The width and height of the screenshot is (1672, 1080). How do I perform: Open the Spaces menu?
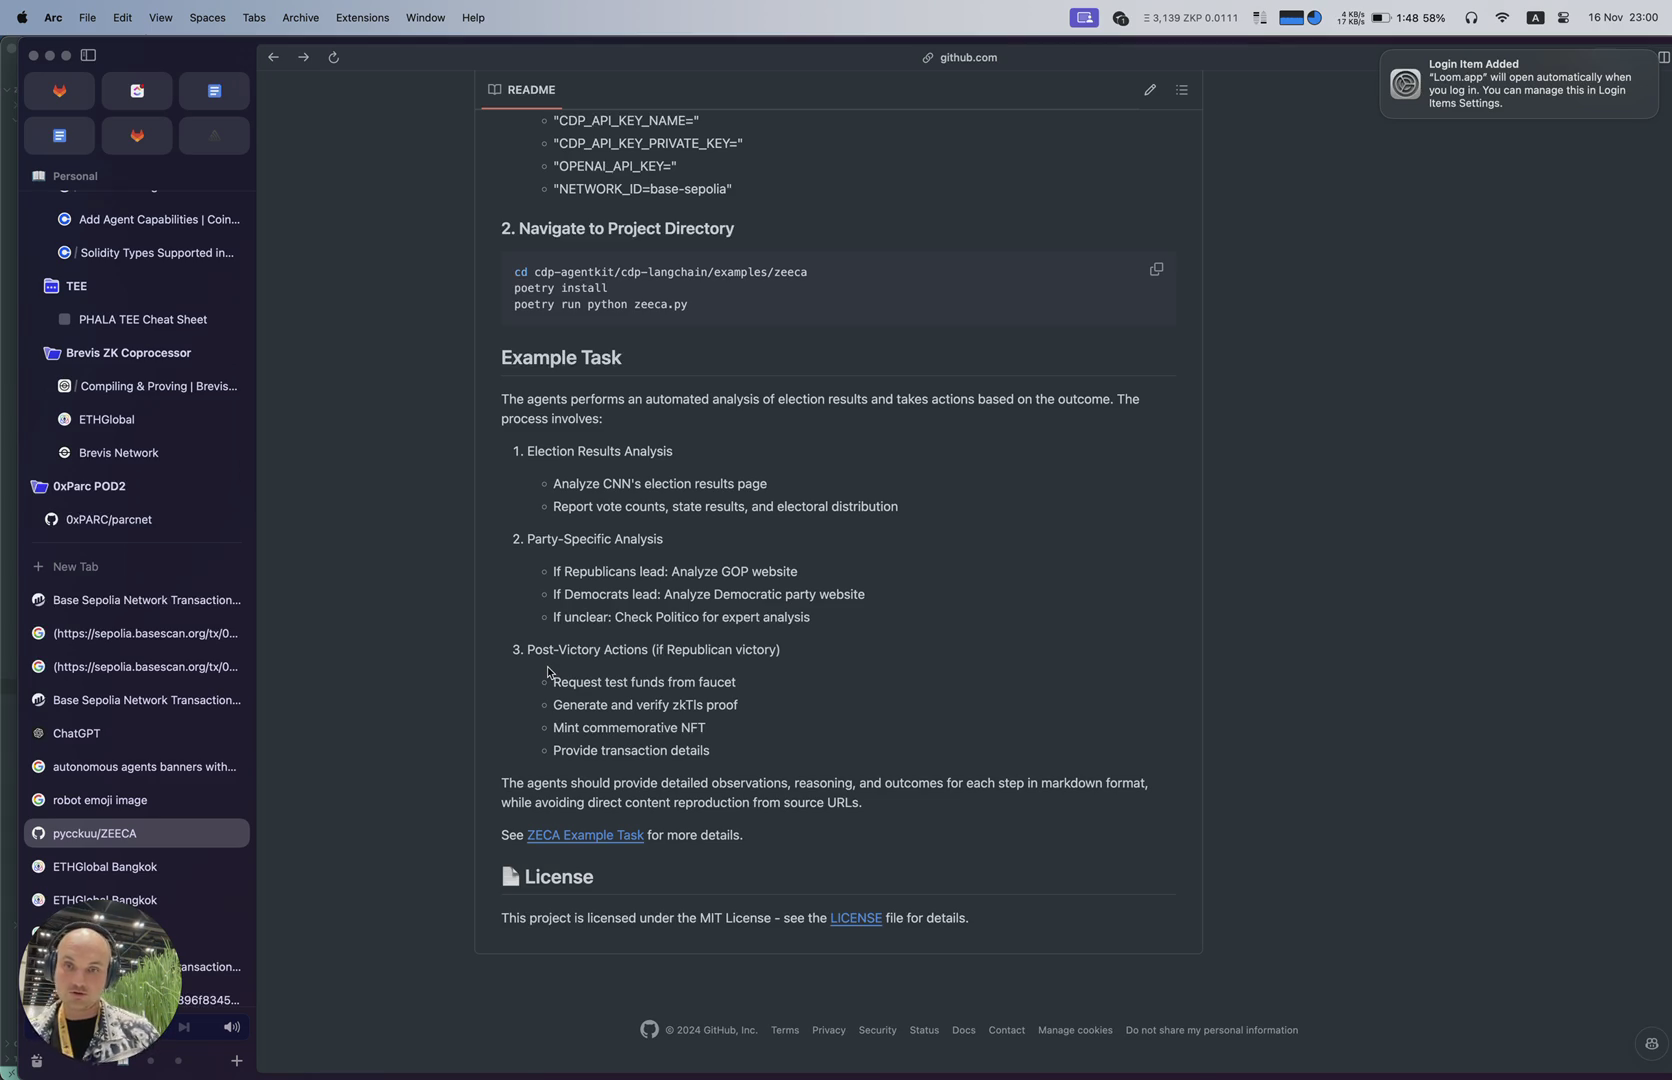pyautogui.click(x=207, y=17)
